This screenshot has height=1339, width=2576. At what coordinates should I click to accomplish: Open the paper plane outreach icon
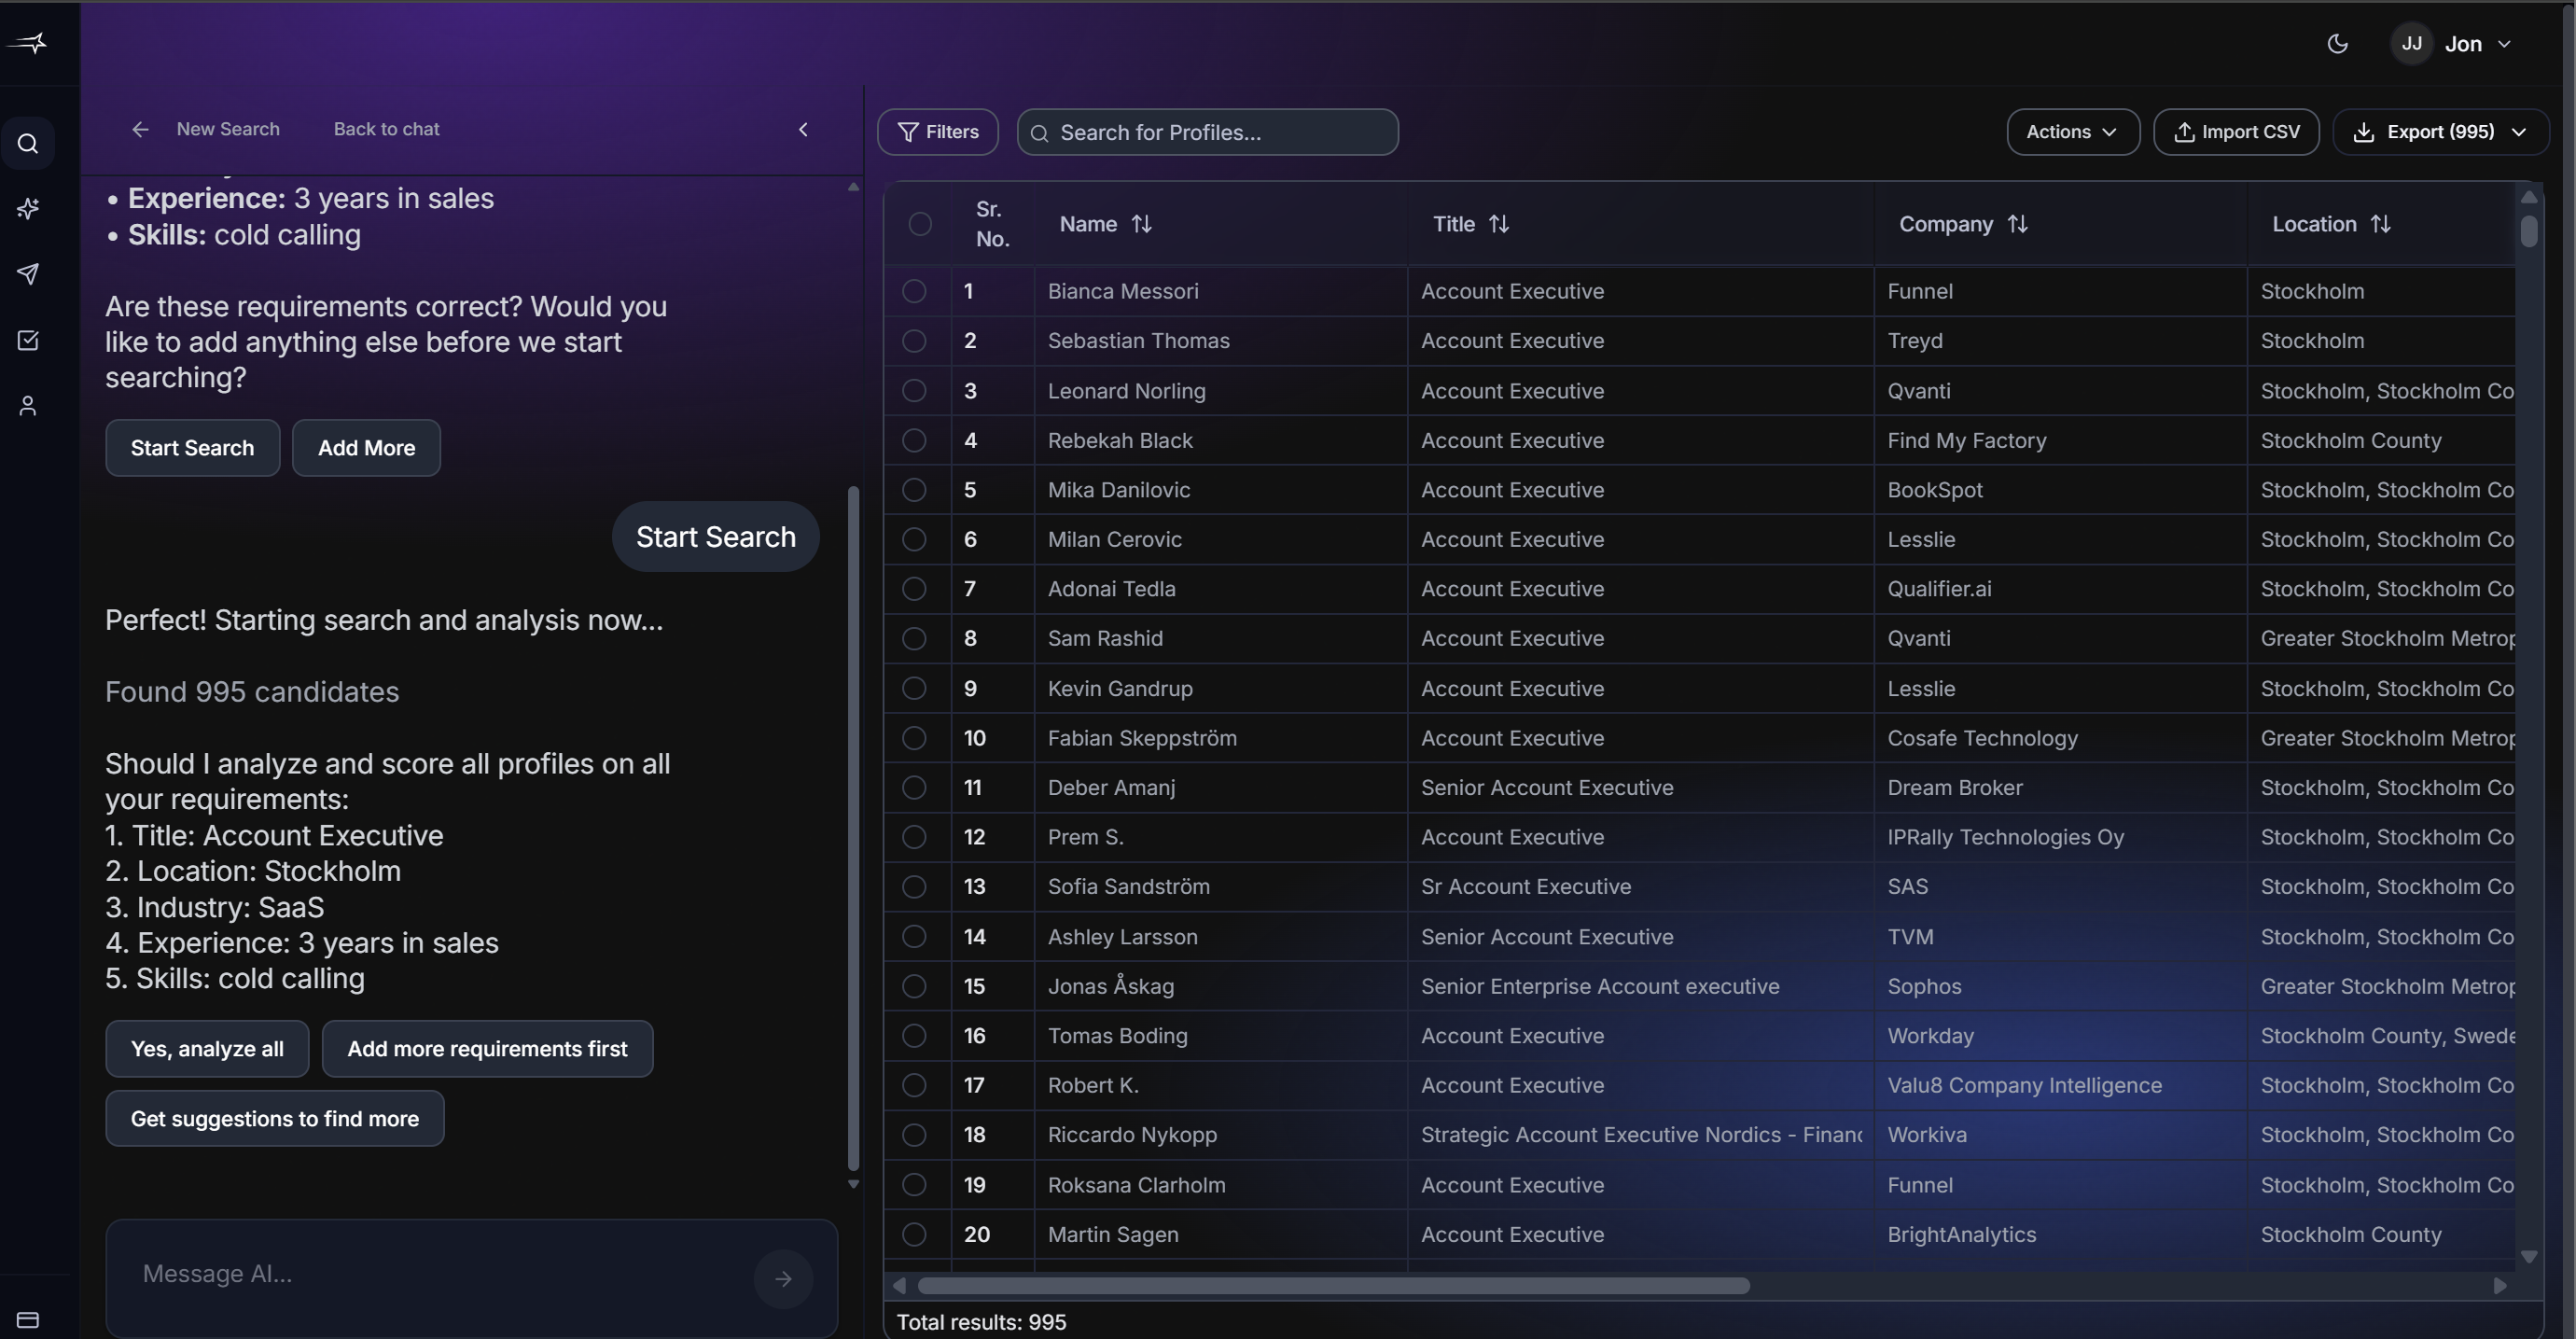click(x=28, y=274)
